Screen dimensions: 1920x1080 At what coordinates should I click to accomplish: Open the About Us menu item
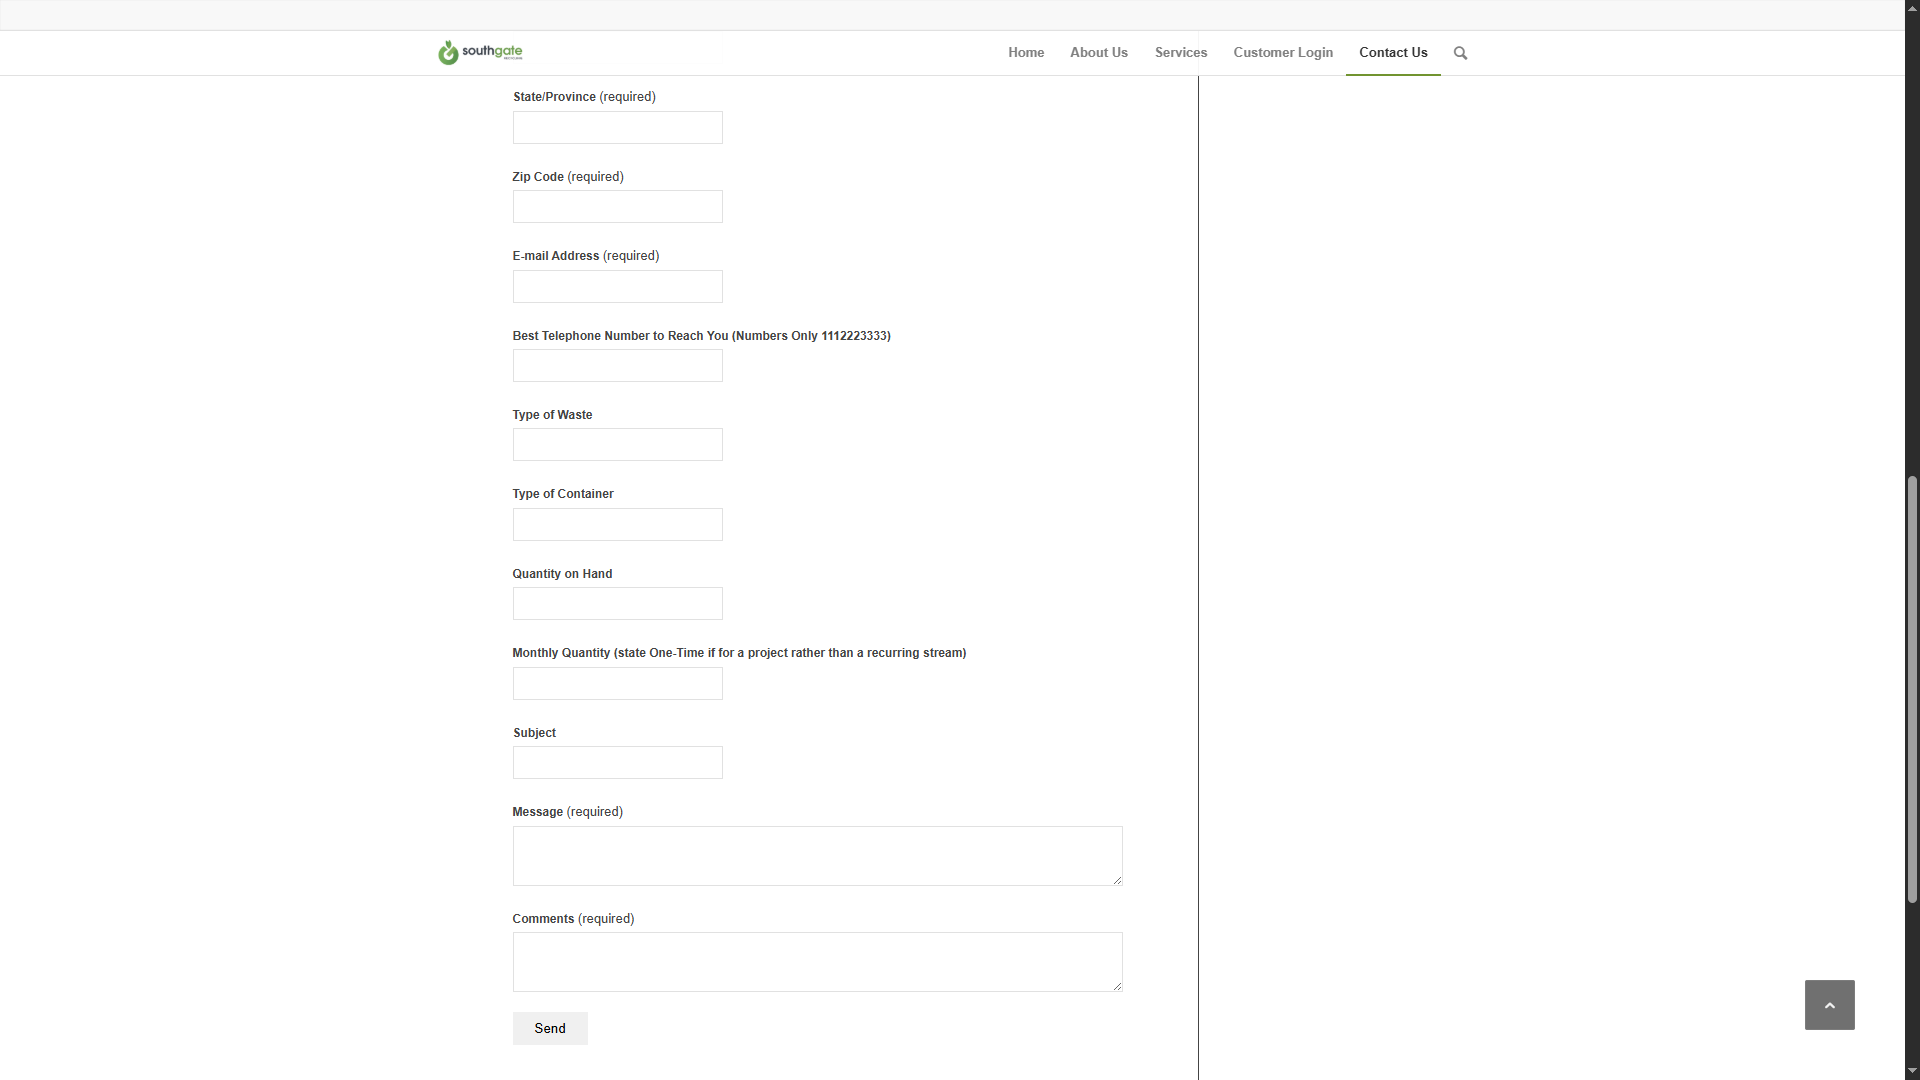click(1098, 53)
